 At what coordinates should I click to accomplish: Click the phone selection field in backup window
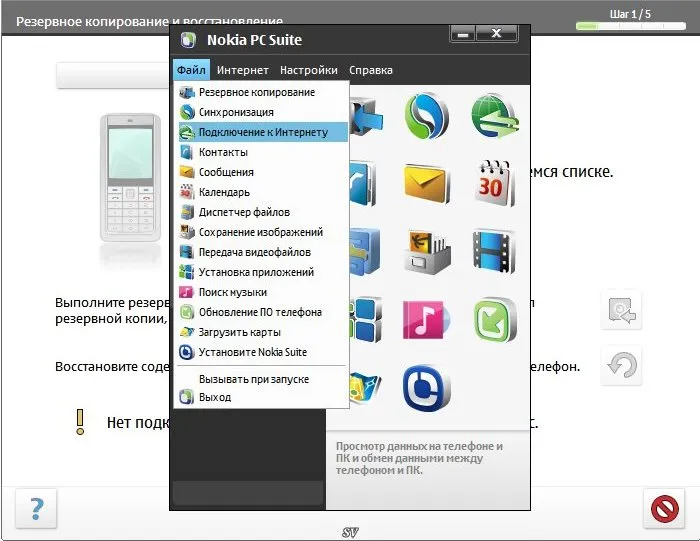tap(112, 75)
